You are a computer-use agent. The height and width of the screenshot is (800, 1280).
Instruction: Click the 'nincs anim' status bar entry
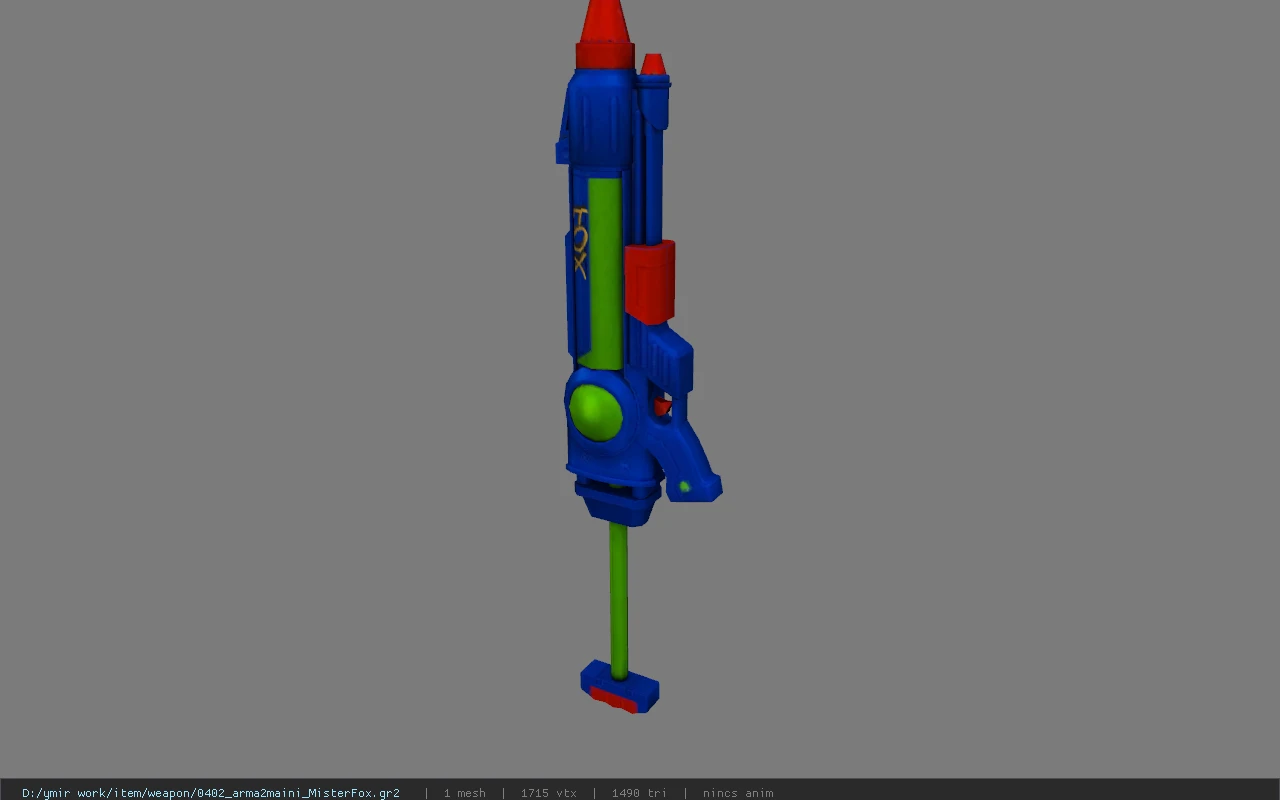coord(738,793)
